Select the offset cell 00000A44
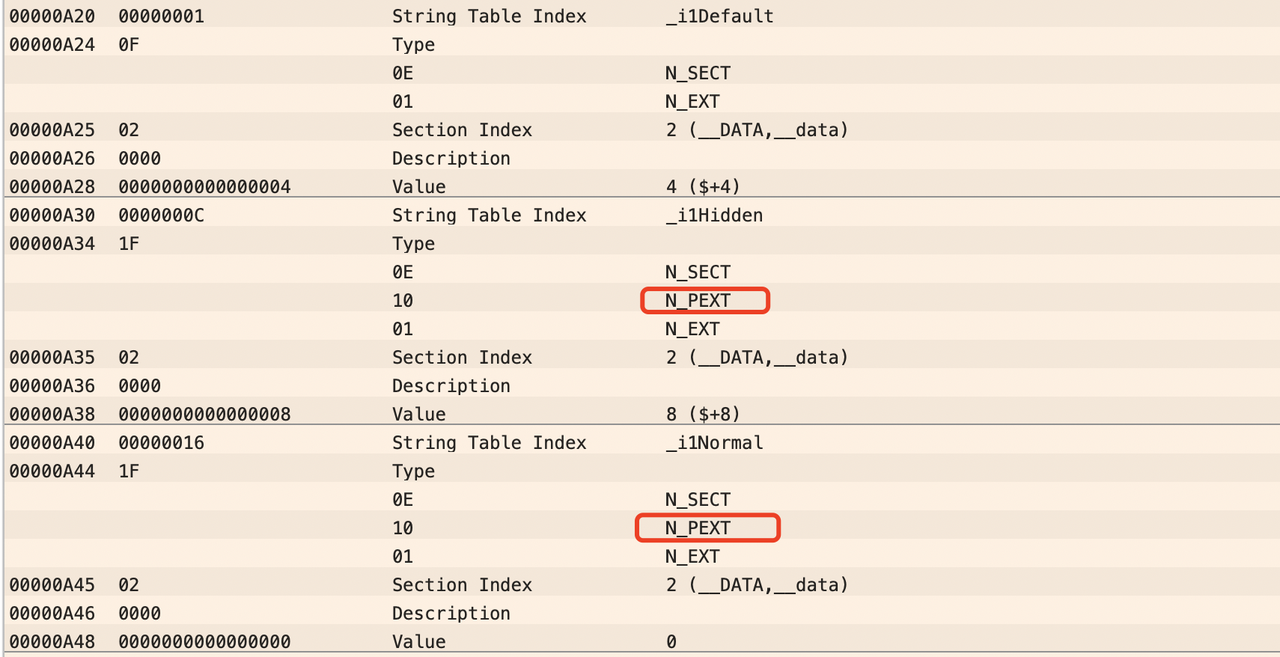Viewport: 1280px width, 657px height. pyautogui.click(x=52, y=470)
